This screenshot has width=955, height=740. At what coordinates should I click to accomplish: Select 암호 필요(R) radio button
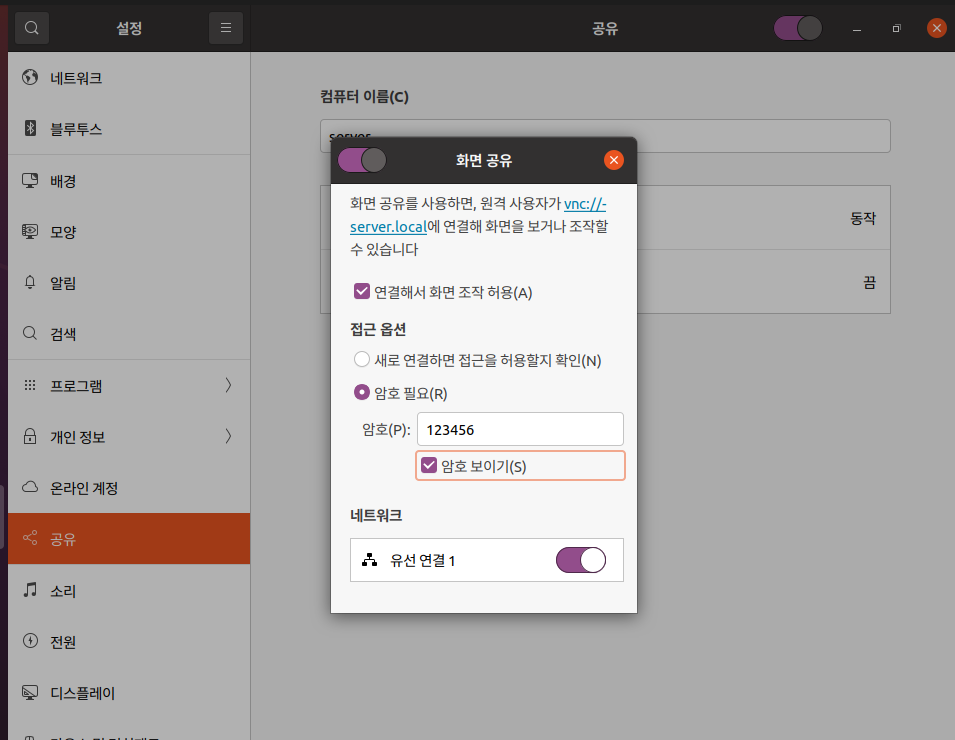(362, 392)
